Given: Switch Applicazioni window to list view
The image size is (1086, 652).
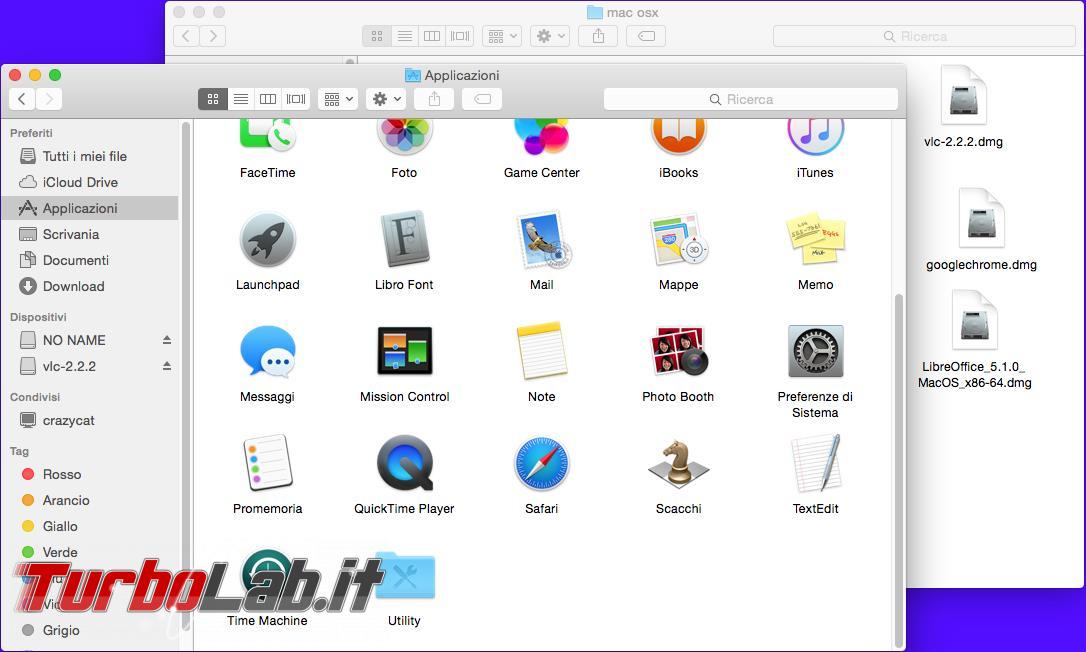Looking at the screenshot, I should [240, 99].
